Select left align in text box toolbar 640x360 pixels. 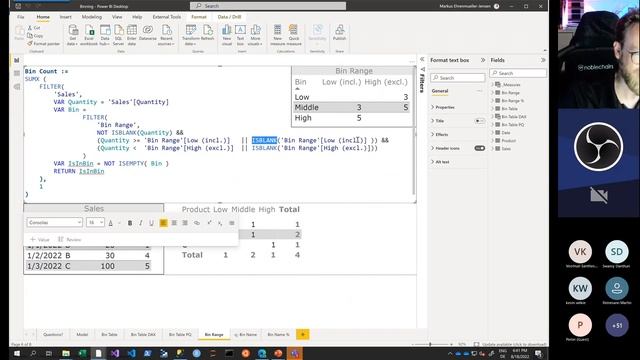[163, 223]
